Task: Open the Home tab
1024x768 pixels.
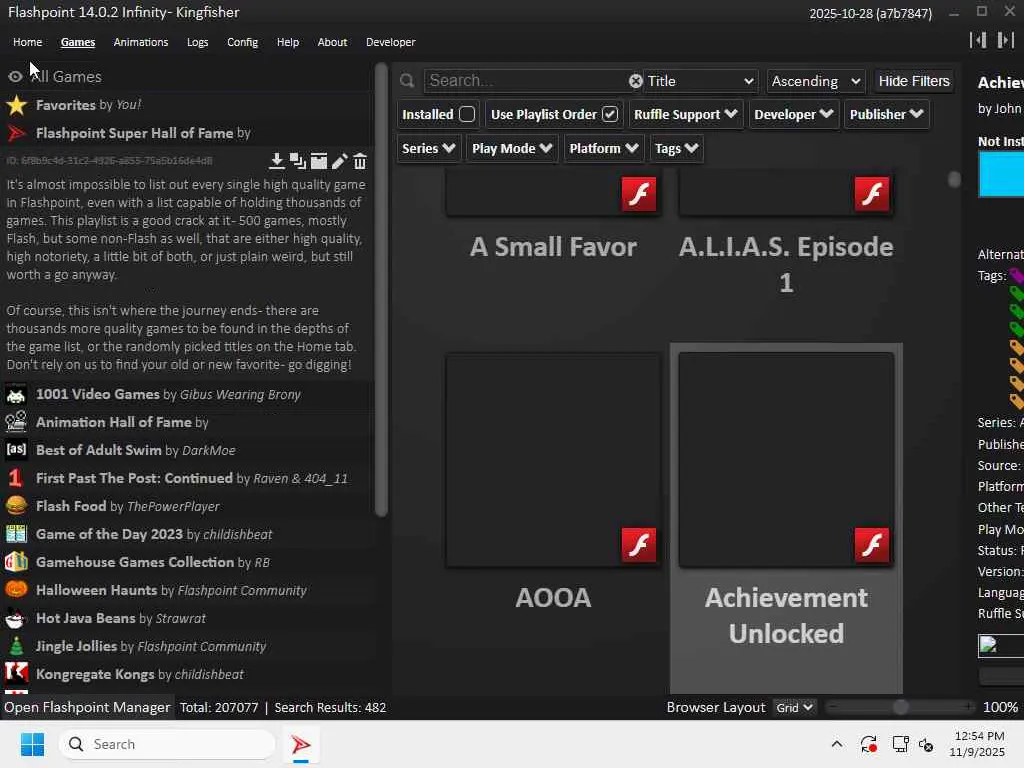Action: pos(27,42)
